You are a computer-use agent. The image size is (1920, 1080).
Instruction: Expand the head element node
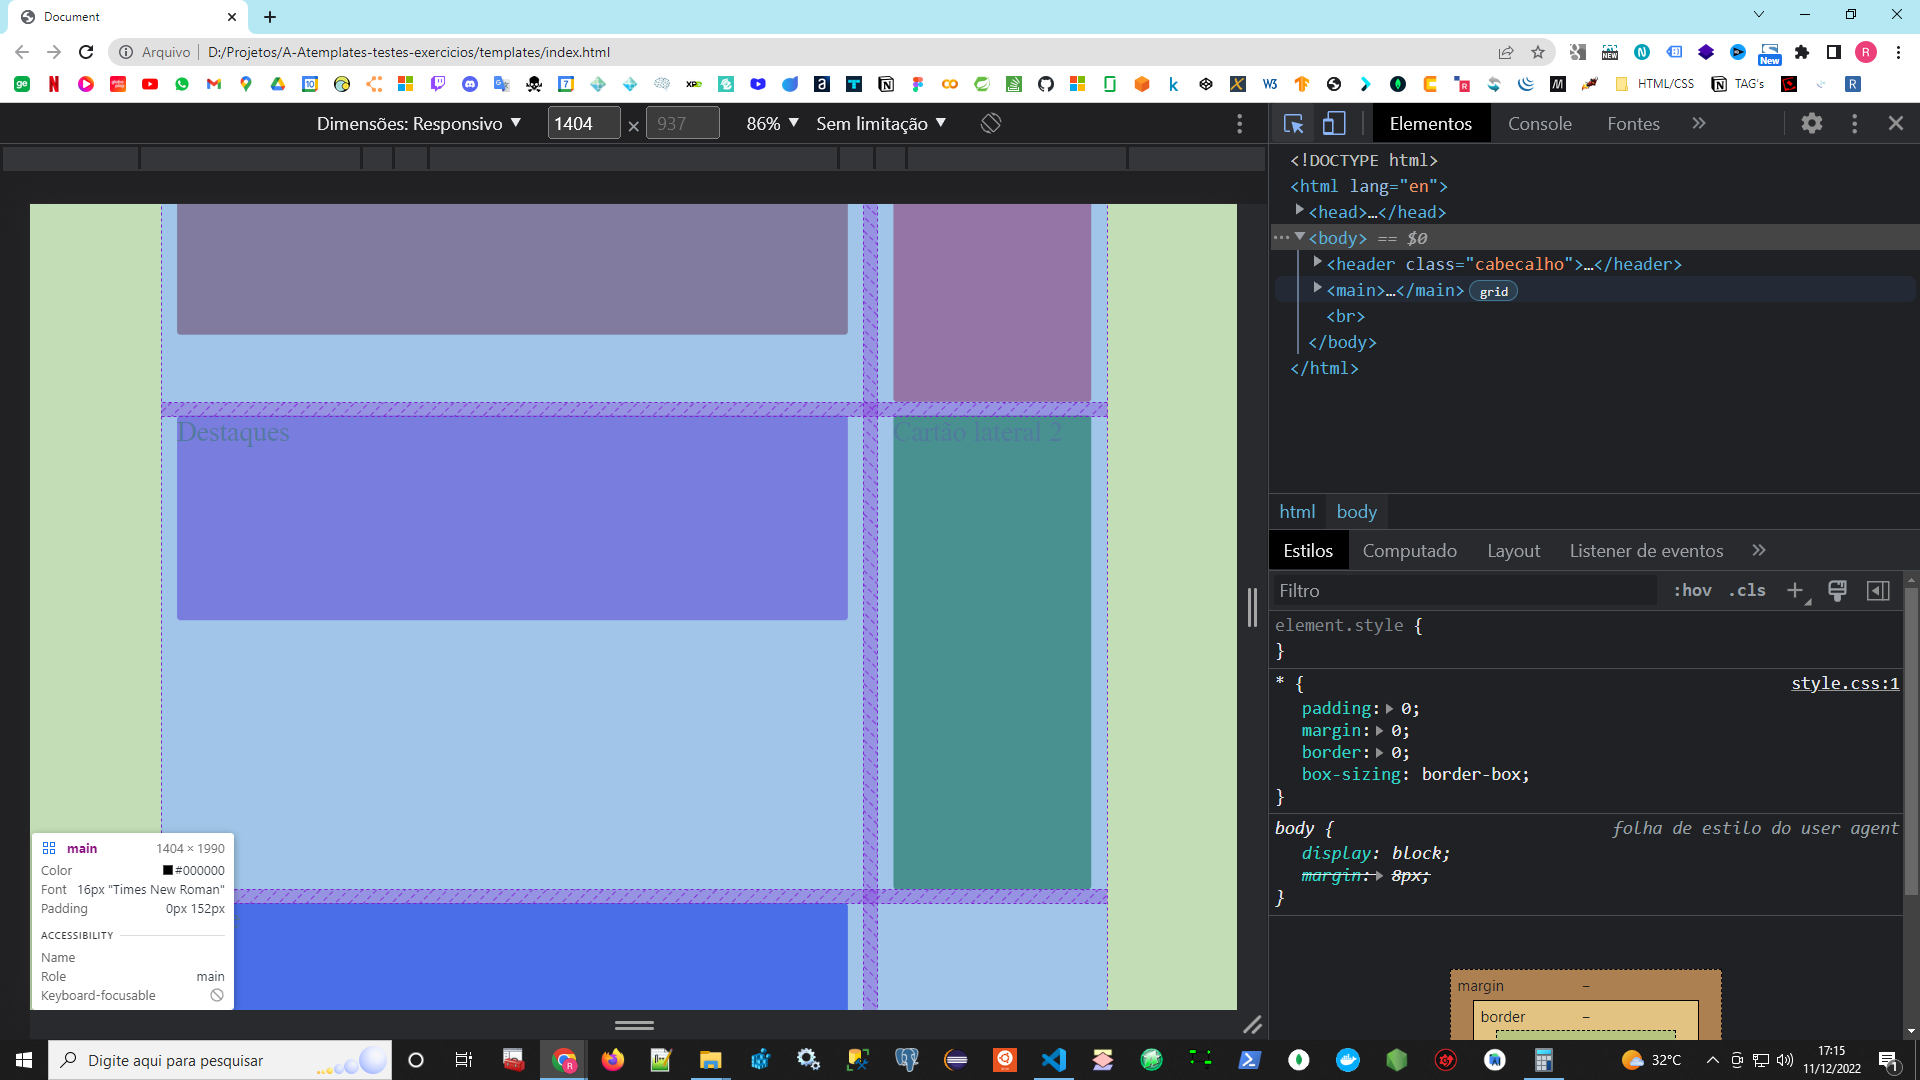point(1299,211)
